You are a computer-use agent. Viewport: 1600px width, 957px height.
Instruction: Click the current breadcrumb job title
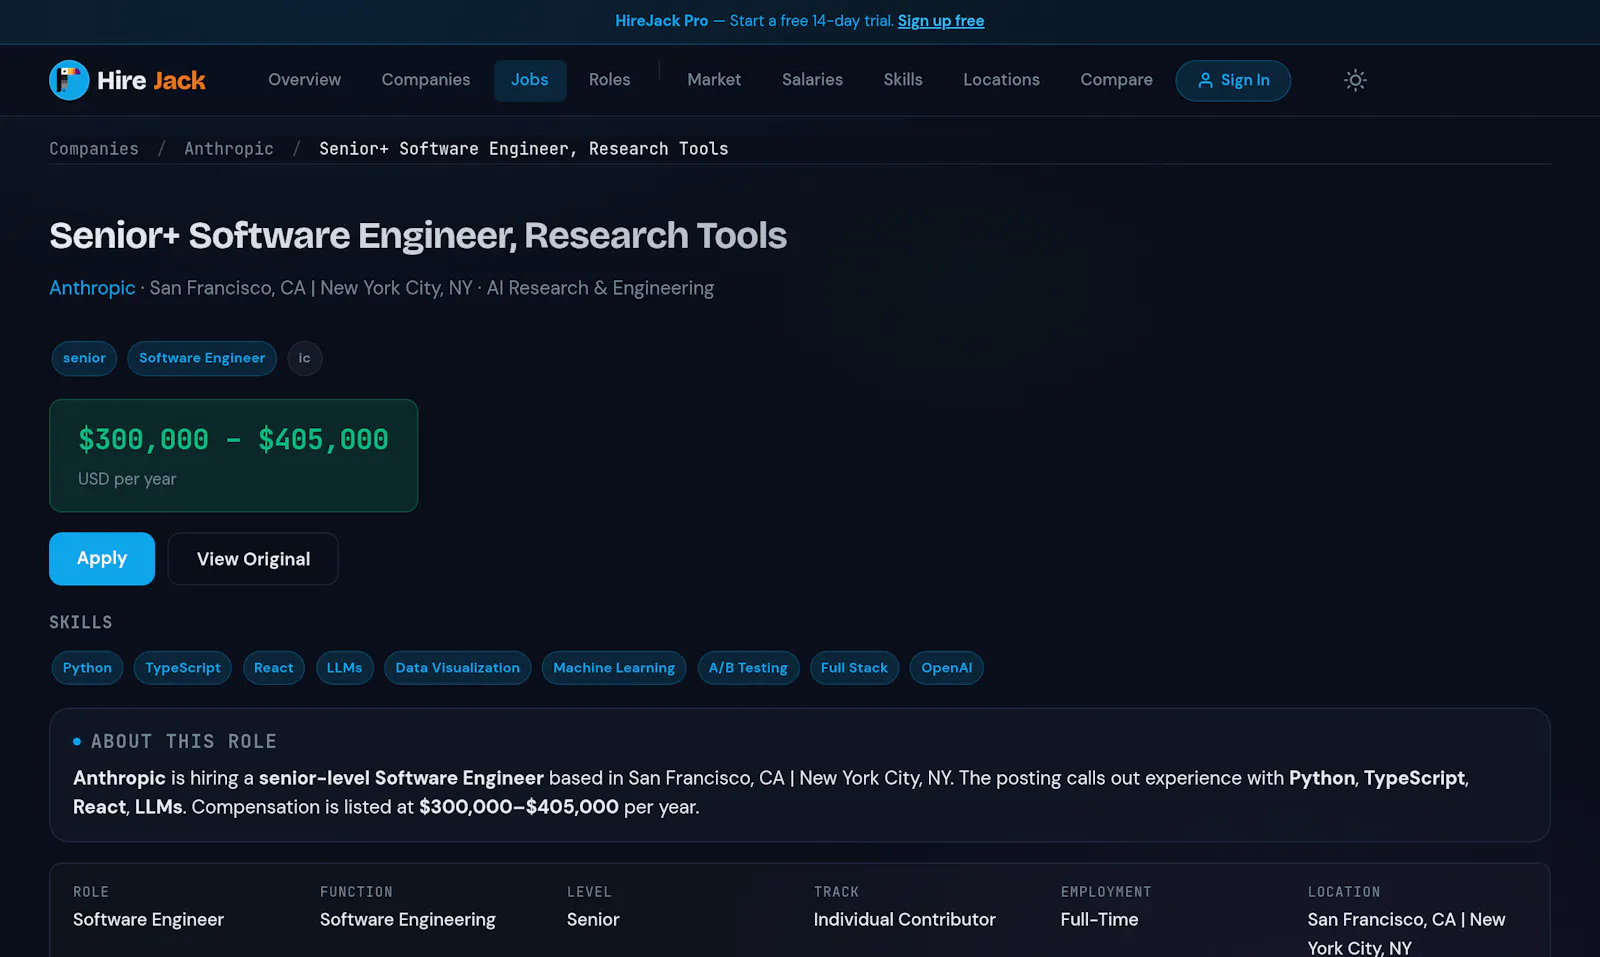[524, 149]
